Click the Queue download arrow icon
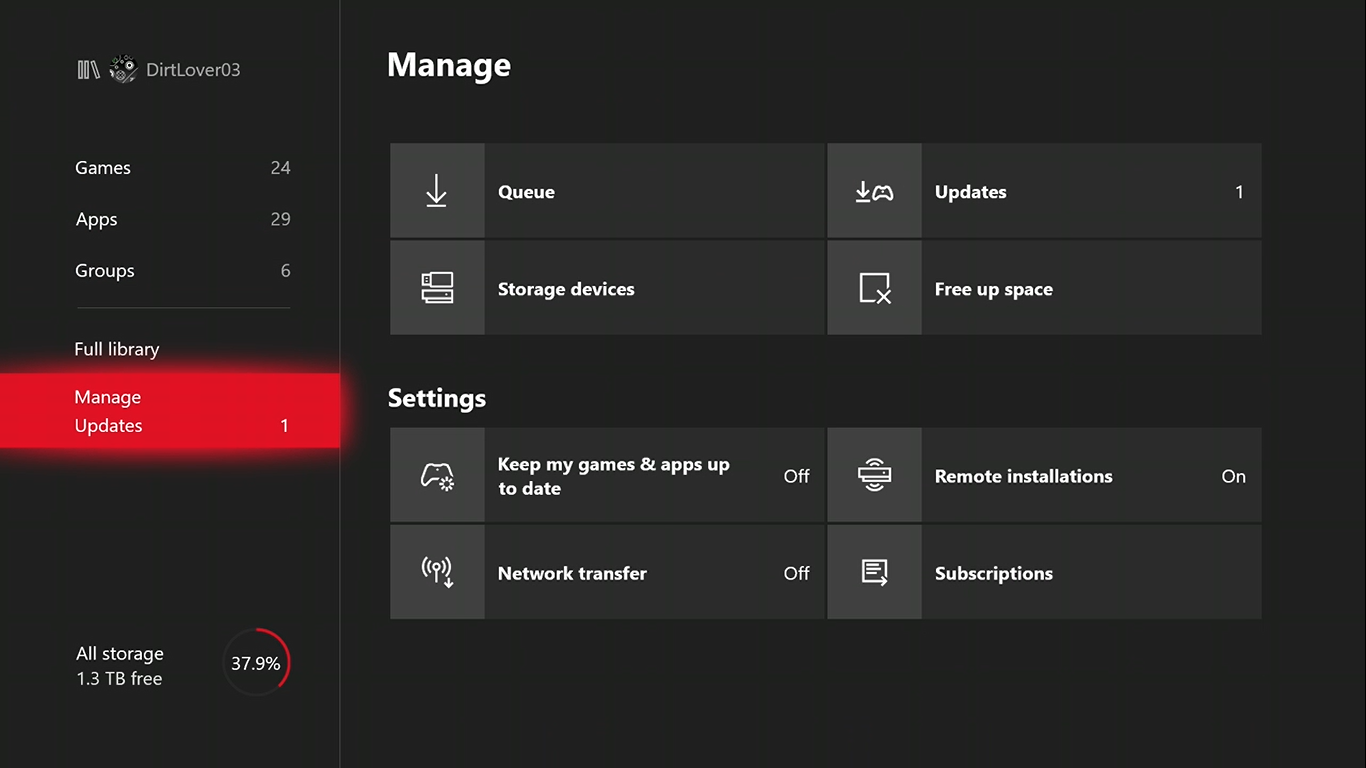Image resolution: width=1366 pixels, height=768 pixels. (436, 191)
